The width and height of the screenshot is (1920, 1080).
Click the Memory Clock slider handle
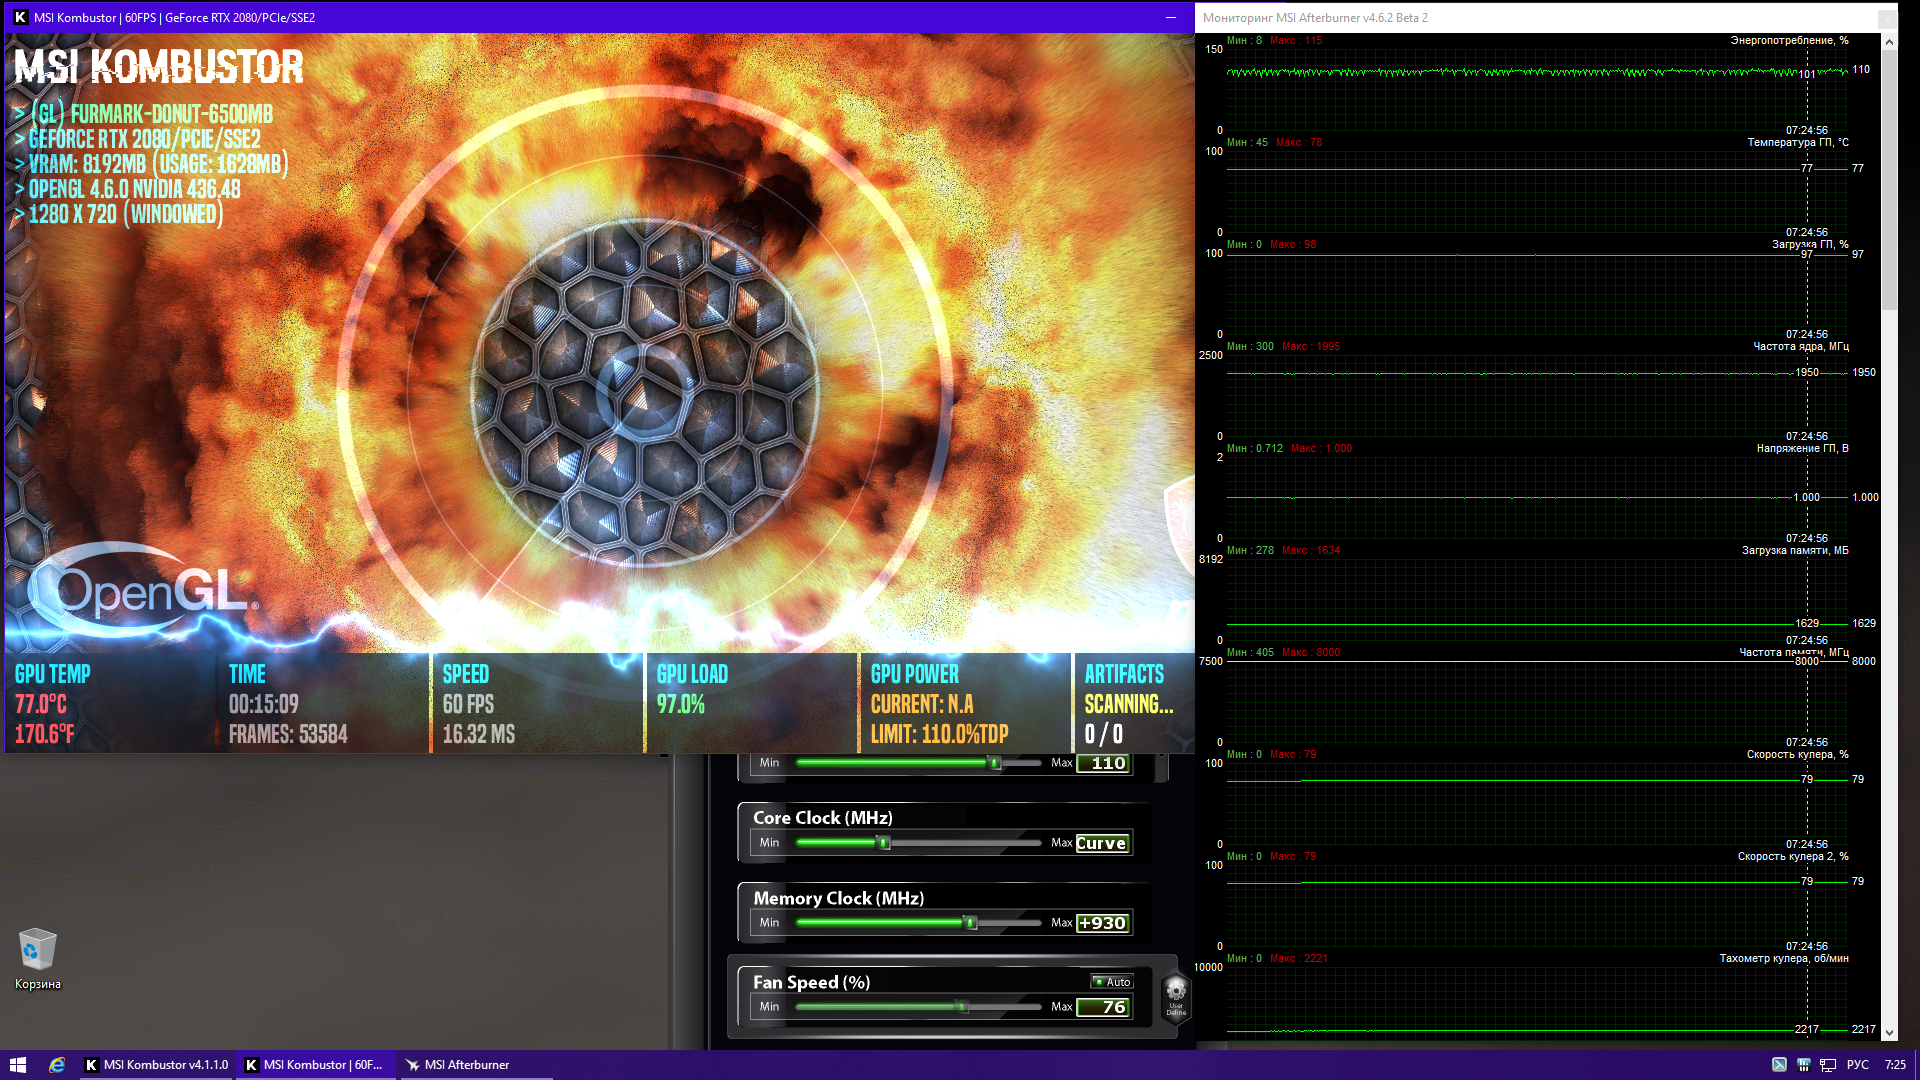click(970, 923)
